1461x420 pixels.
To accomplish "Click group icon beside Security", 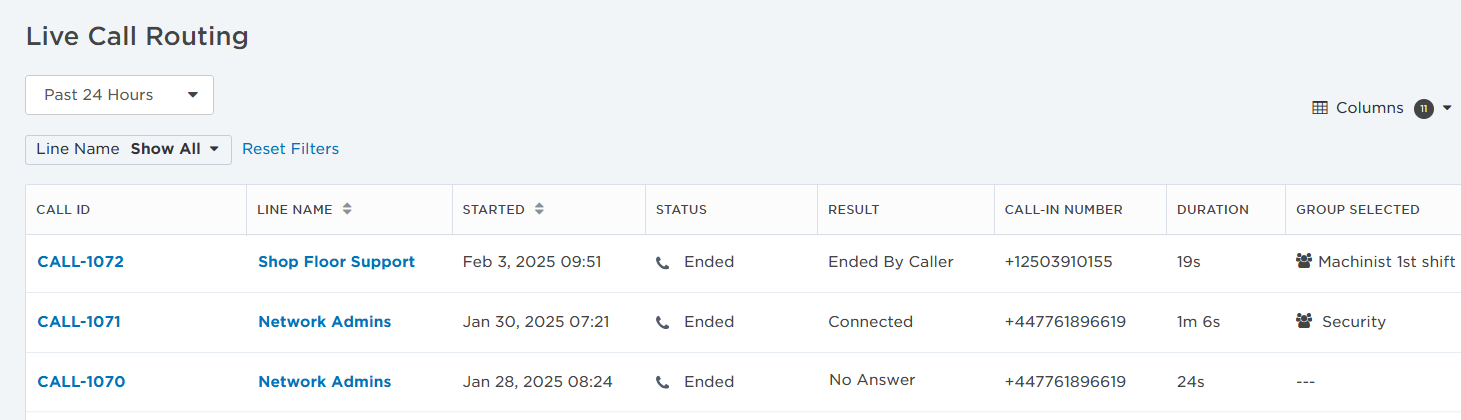I will click(1303, 322).
